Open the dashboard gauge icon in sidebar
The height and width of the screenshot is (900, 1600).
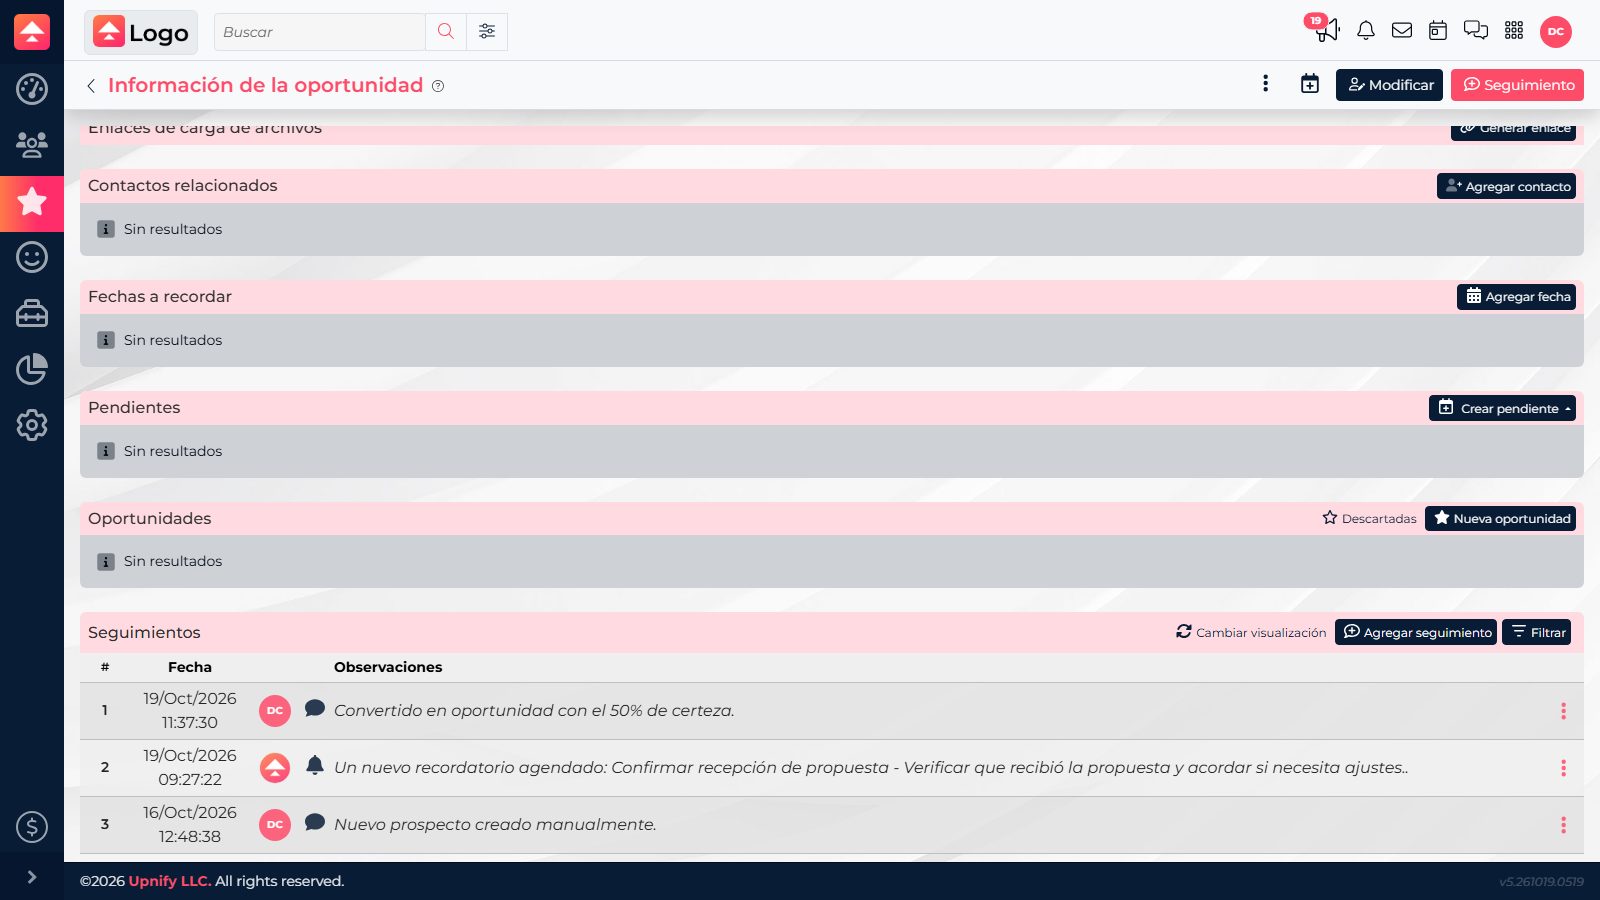coord(32,89)
